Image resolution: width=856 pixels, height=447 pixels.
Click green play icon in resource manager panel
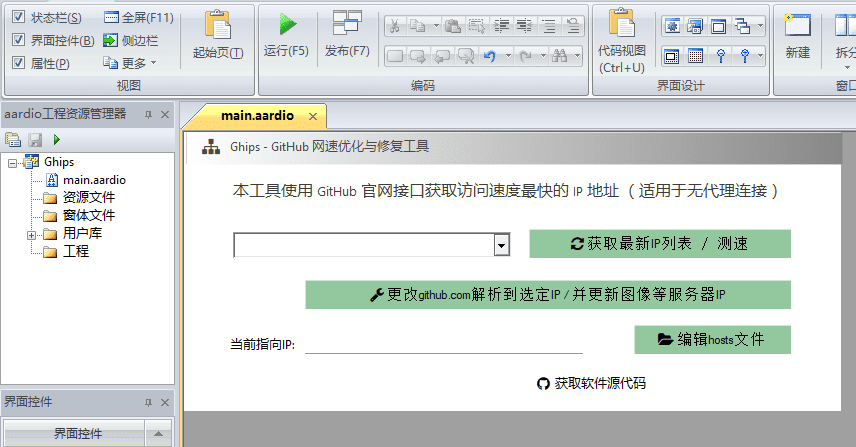[57, 140]
